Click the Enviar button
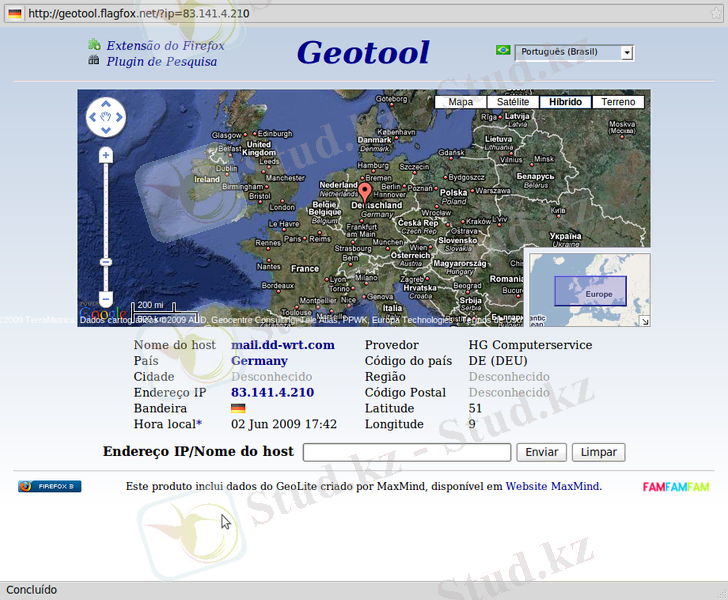The height and width of the screenshot is (600, 728). coord(541,452)
